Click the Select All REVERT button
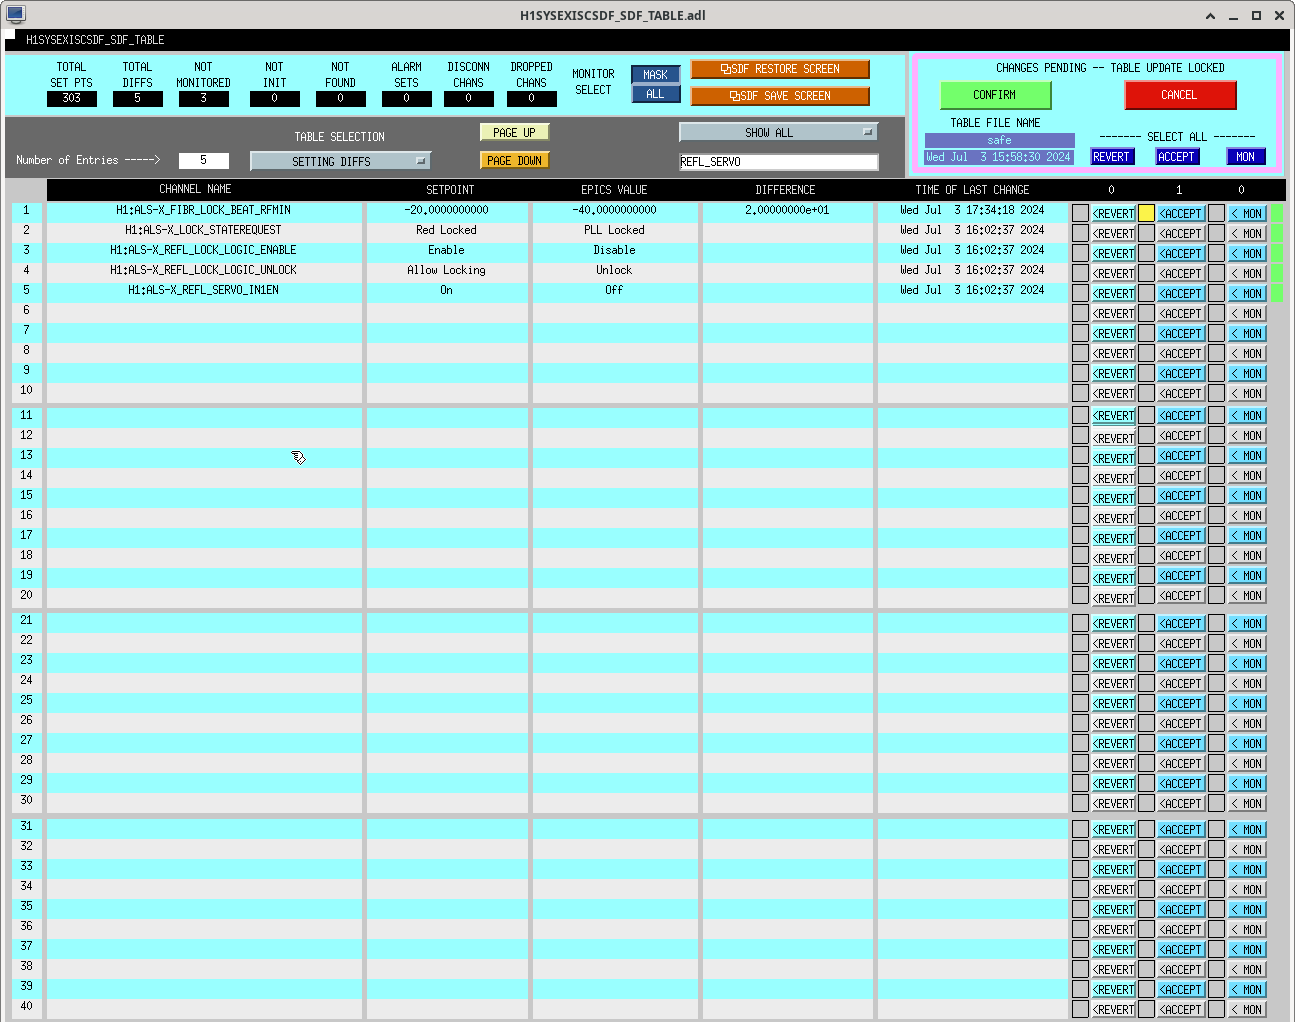The image size is (1295, 1022). pos(1112,157)
